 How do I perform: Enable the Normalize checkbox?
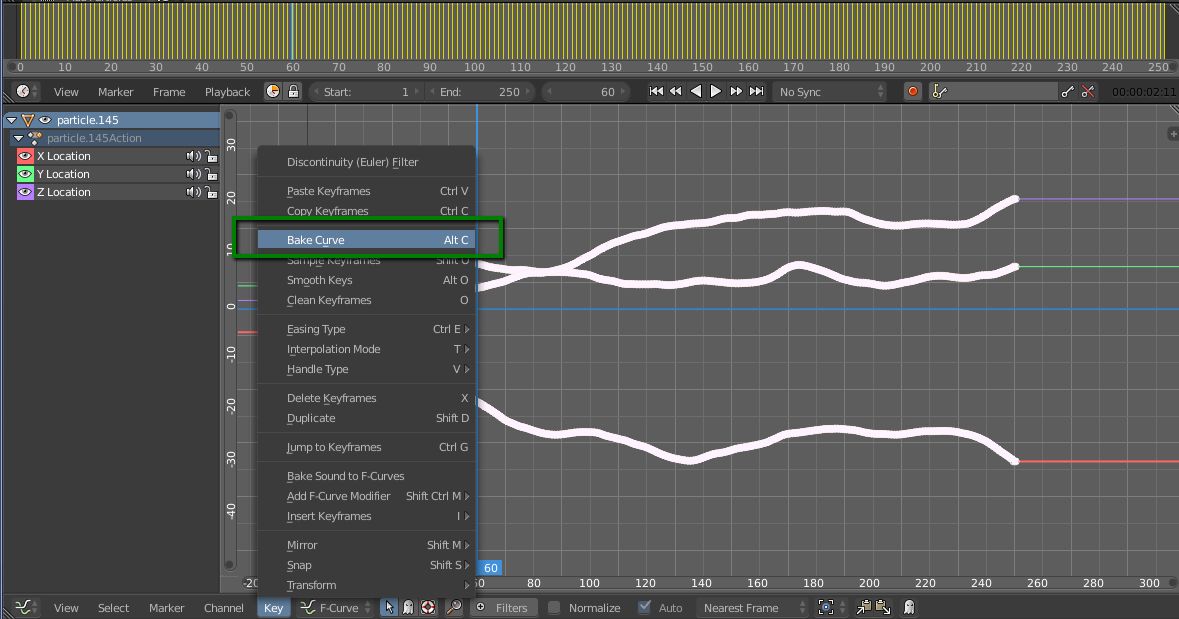coord(554,607)
